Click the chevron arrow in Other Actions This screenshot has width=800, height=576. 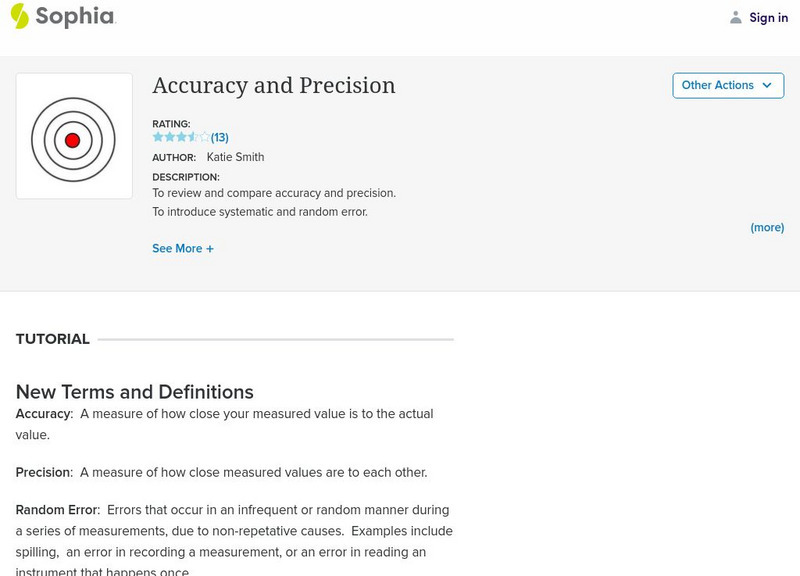pyautogui.click(x=767, y=86)
